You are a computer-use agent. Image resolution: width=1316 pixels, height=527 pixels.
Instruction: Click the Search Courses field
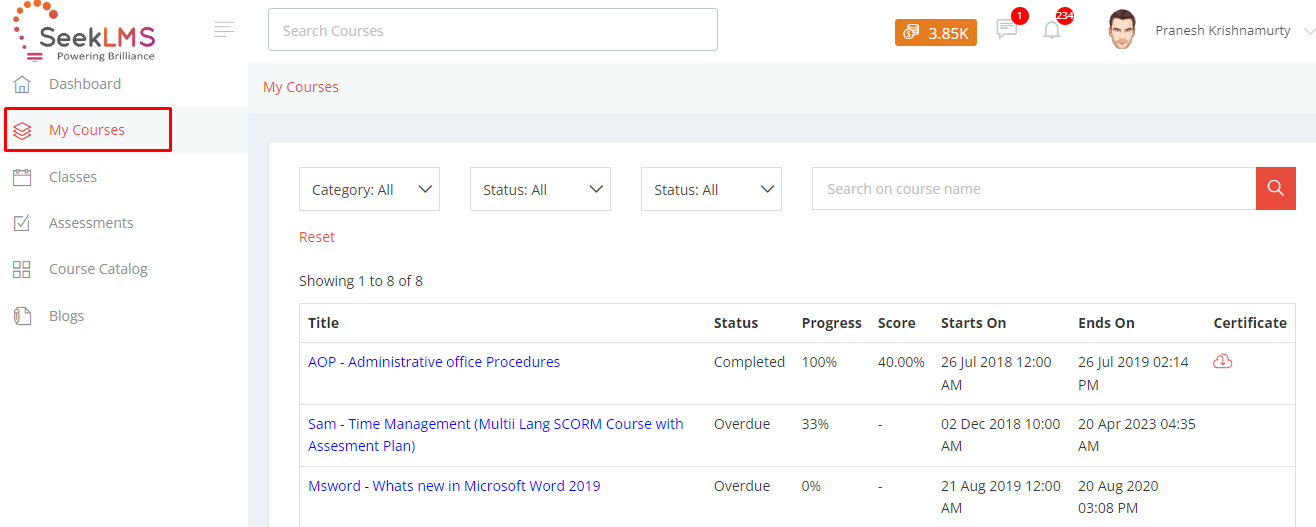[493, 30]
